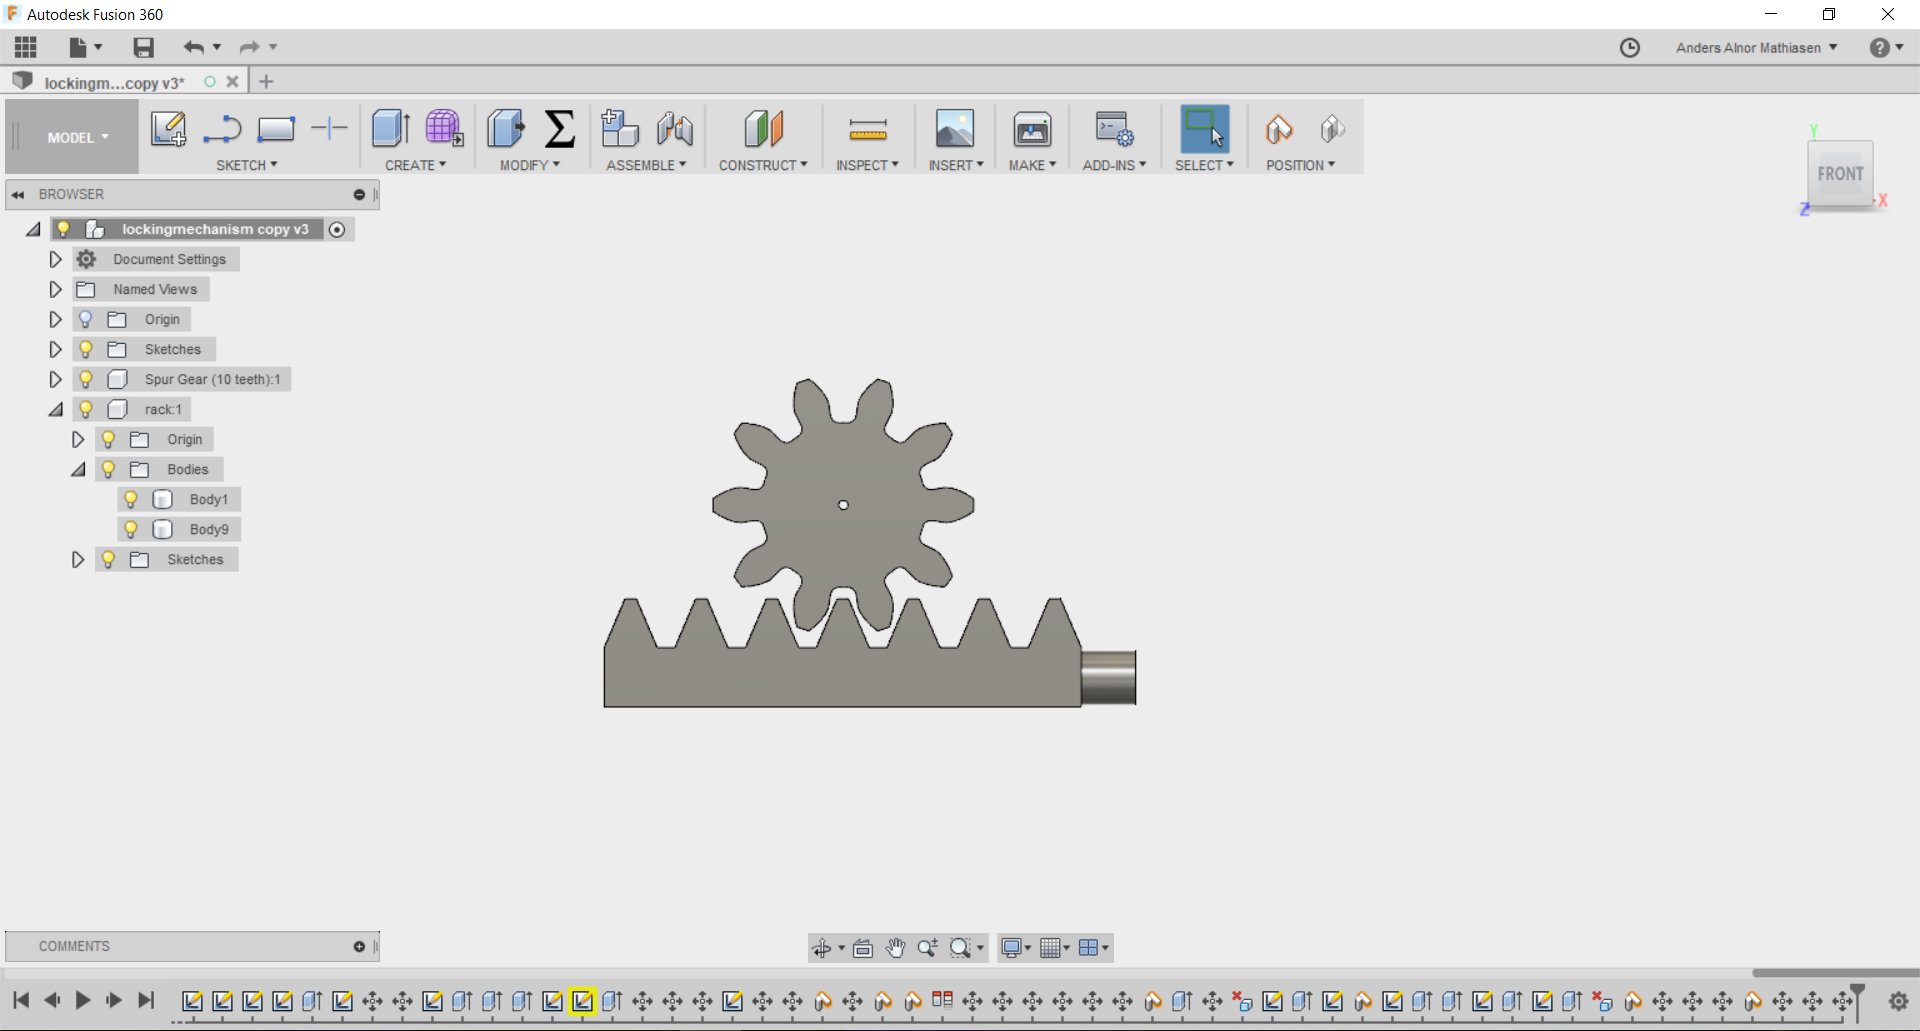Open the CONSTRUCT menu

(x=763, y=165)
